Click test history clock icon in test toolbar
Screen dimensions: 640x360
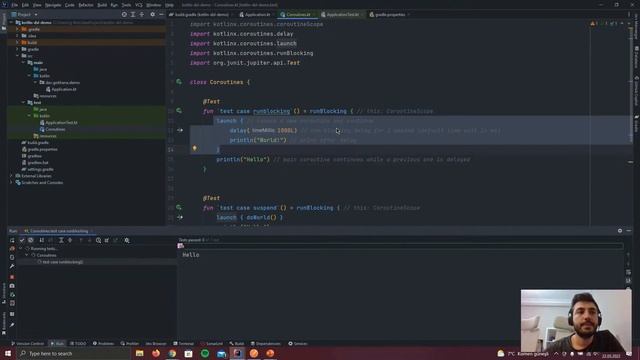coord(98,240)
